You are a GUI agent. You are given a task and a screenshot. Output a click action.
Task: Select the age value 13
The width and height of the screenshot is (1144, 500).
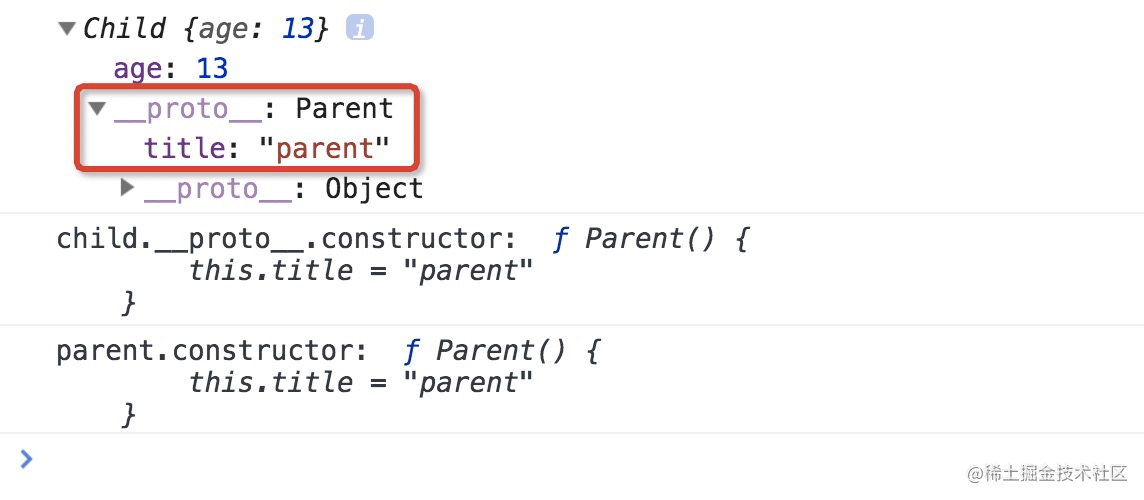(x=212, y=69)
